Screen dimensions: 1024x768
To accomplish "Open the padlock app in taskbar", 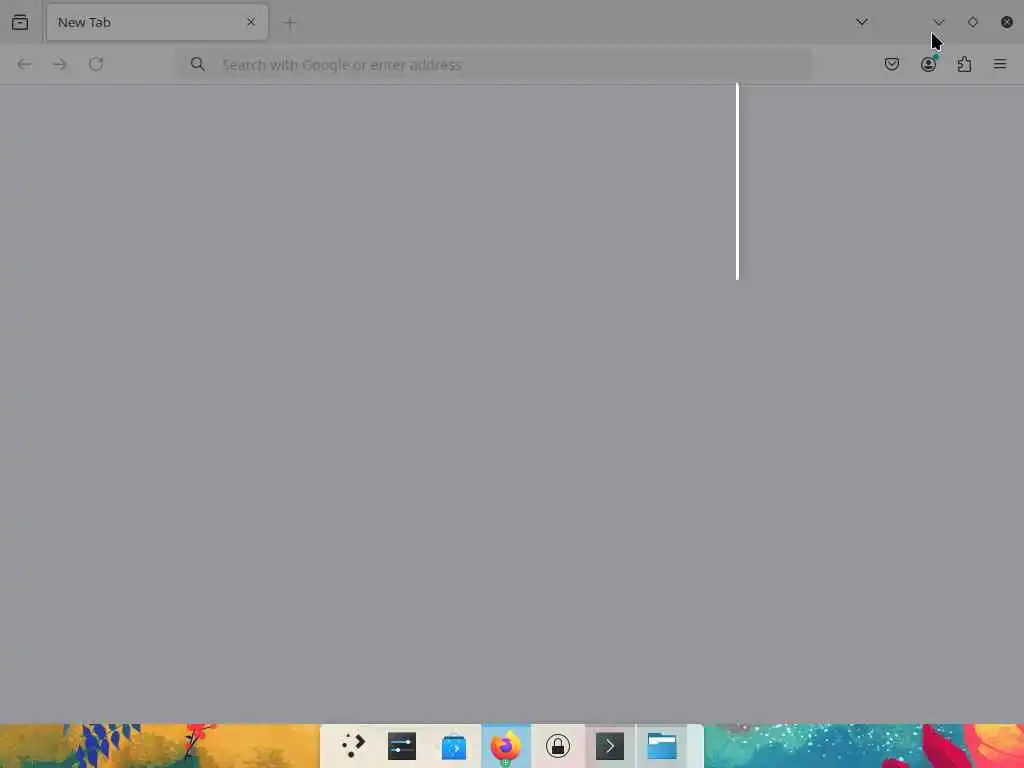I will 558,746.
